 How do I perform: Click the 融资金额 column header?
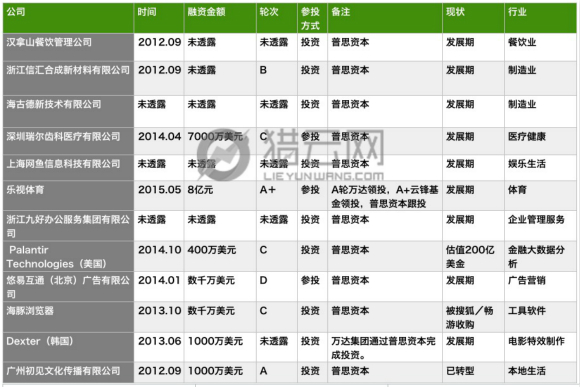tap(220, 18)
